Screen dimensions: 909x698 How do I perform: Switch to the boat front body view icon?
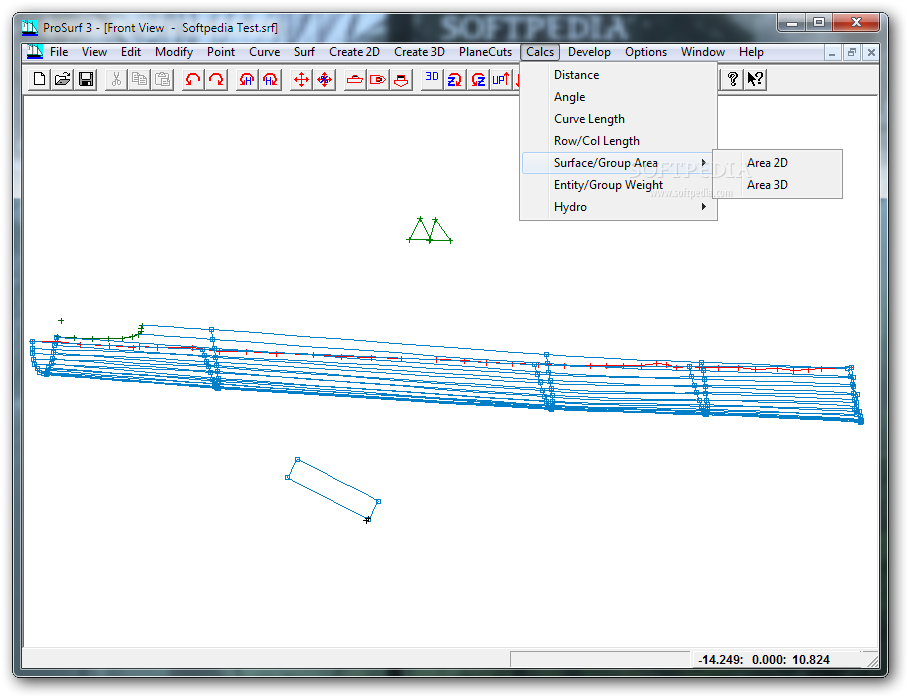click(x=401, y=79)
